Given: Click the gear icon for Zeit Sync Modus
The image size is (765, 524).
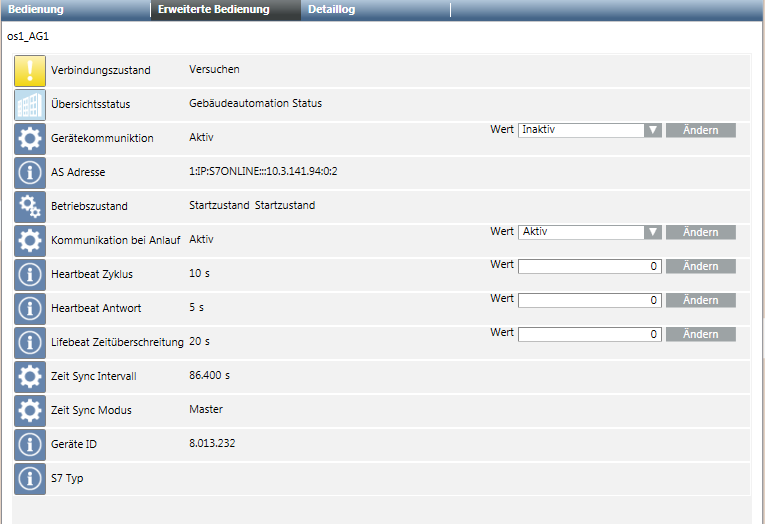Looking at the screenshot, I should tap(30, 410).
